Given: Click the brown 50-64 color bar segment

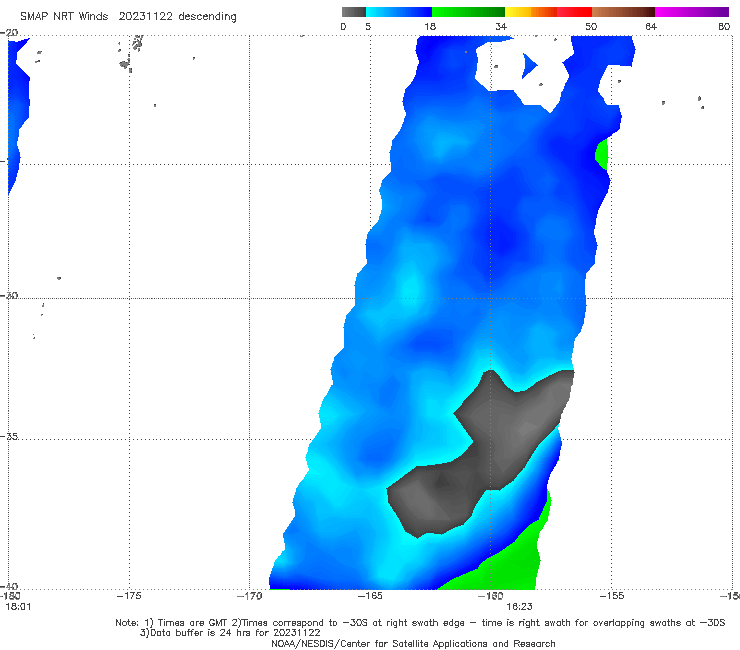Looking at the screenshot, I should pos(623,12).
